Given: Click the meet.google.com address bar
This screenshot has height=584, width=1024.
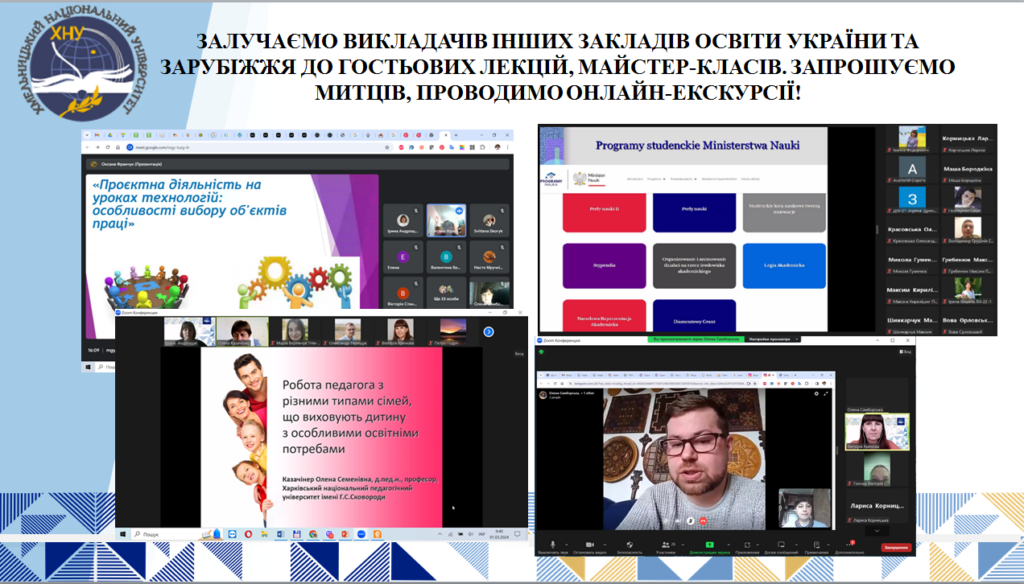Looking at the screenshot, I should tap(261, 148).
